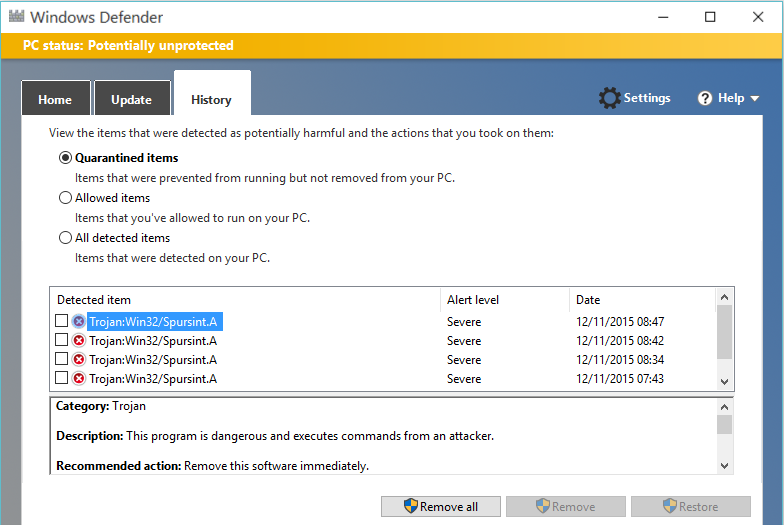
Task: Select the All detected items radio button
Action: click(x=65, y=238)
